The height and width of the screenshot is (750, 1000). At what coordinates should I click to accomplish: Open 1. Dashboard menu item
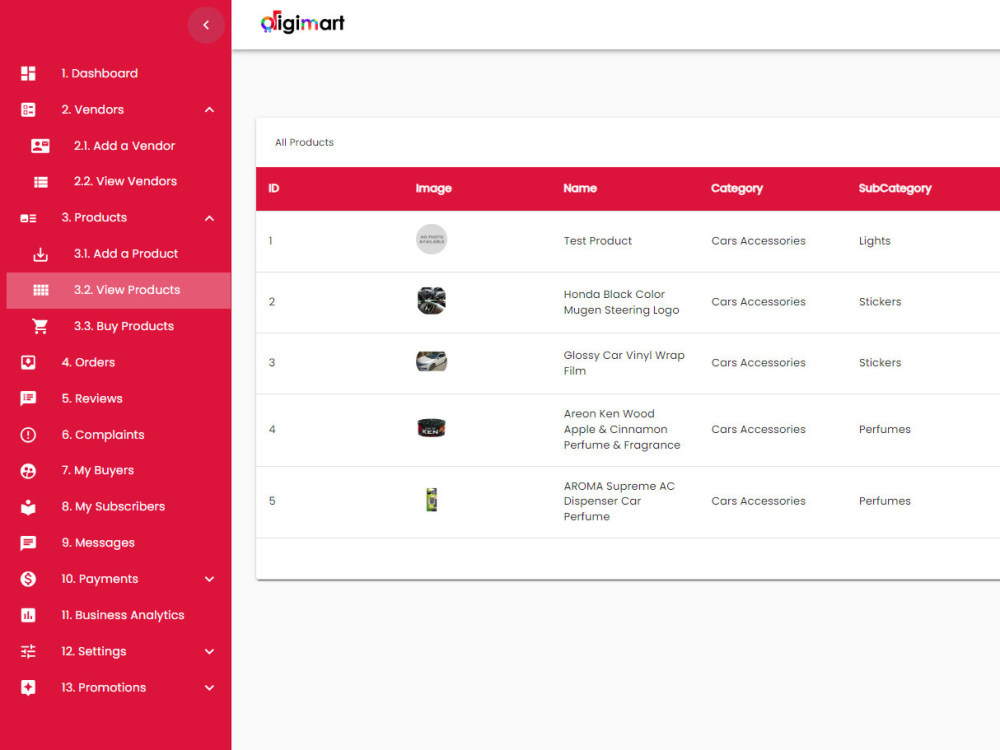point(99,73)
